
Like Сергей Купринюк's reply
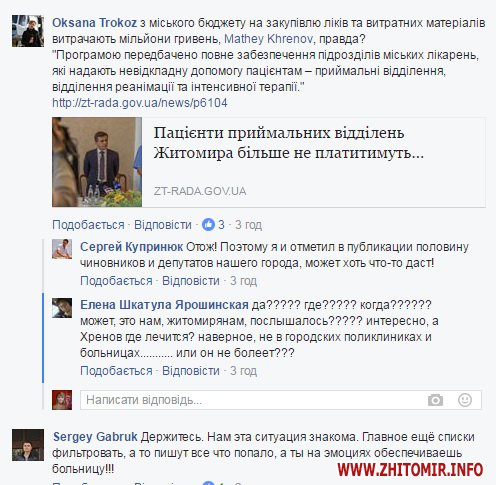[116, 281]
